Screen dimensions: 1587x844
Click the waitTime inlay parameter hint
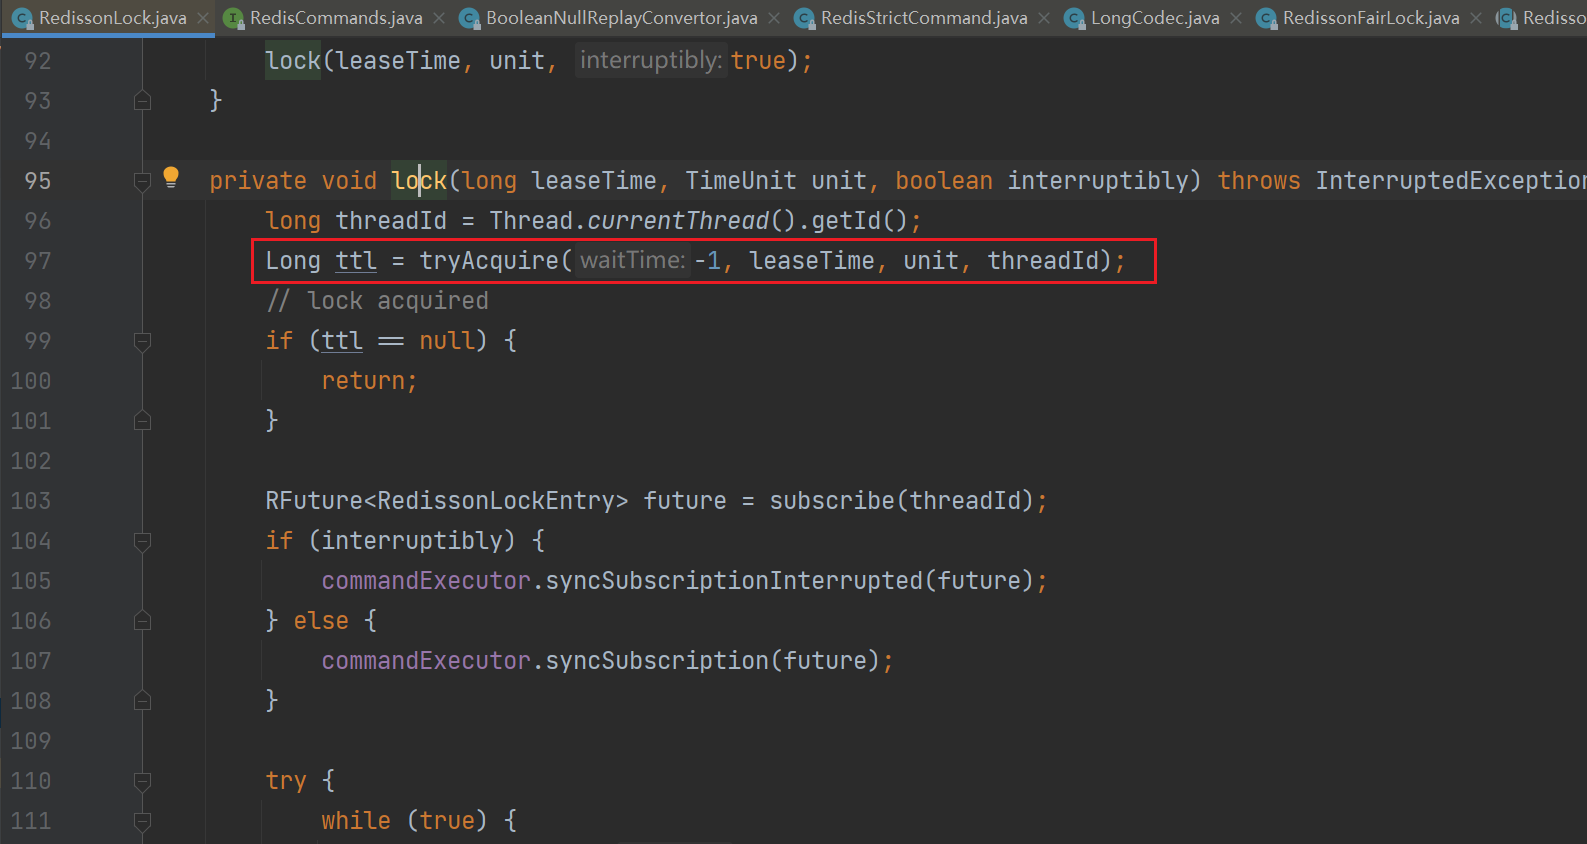(632, 261)
